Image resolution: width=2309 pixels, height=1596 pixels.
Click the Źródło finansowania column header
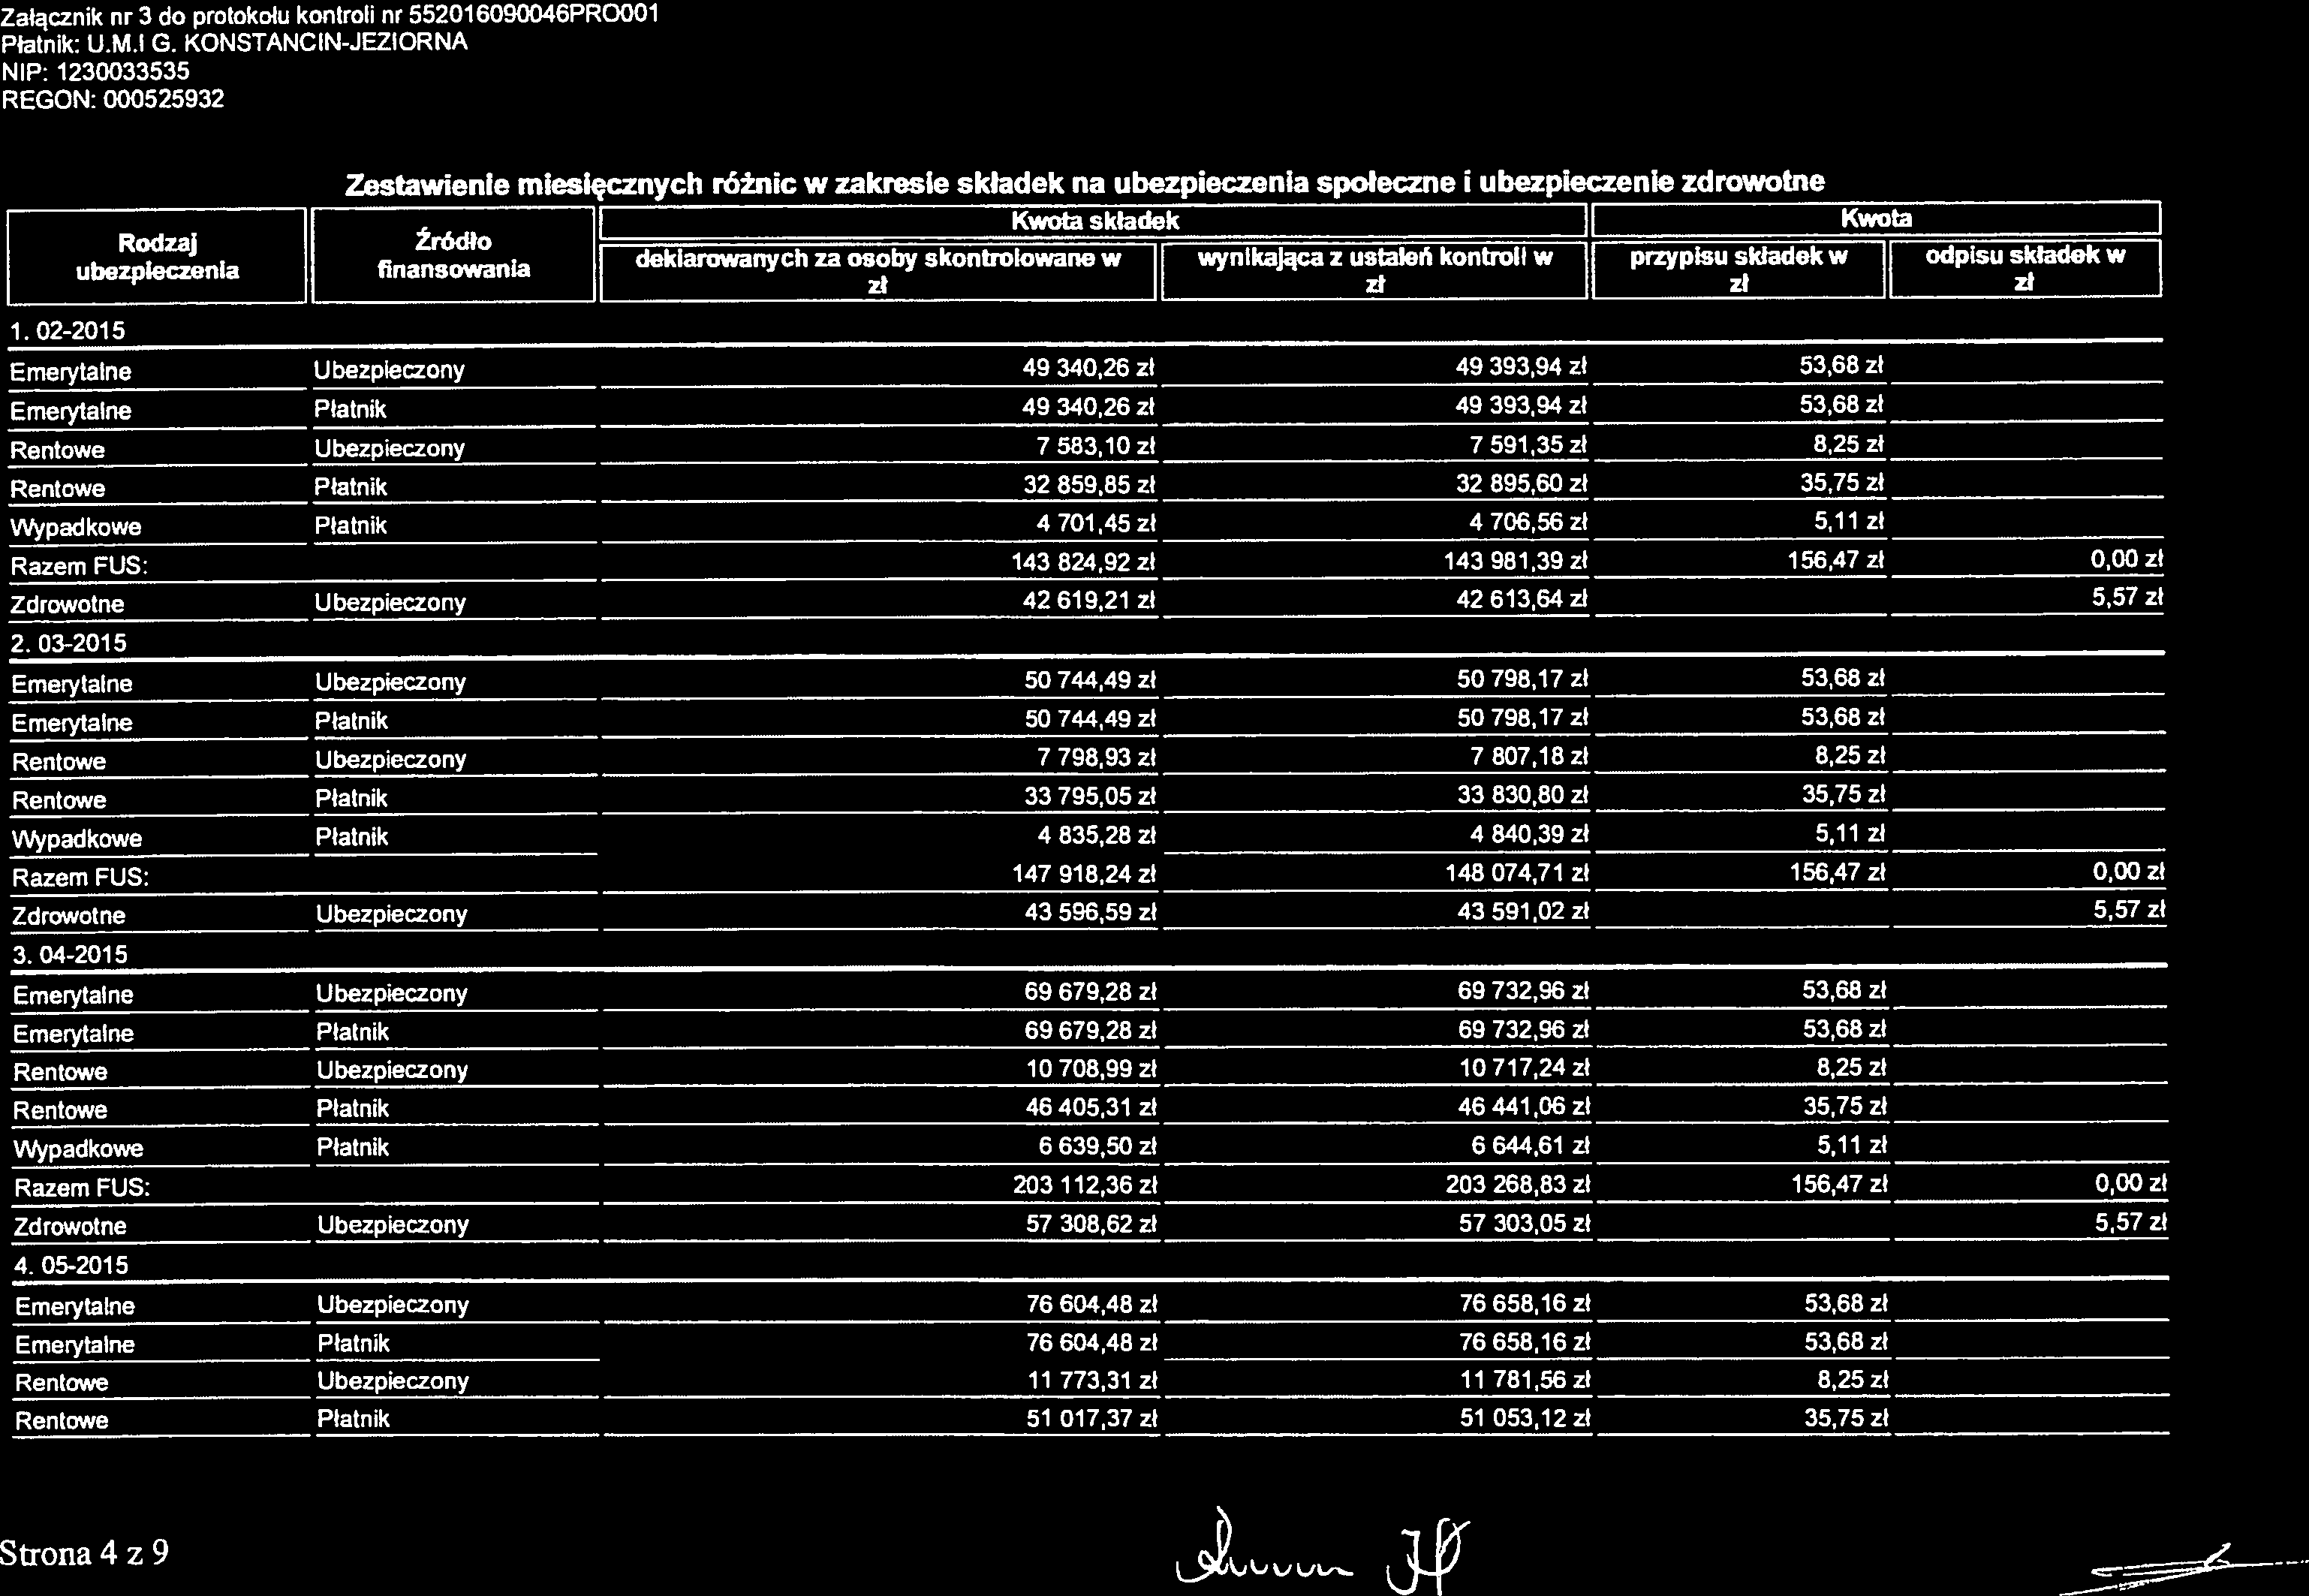tap(453, 255)
